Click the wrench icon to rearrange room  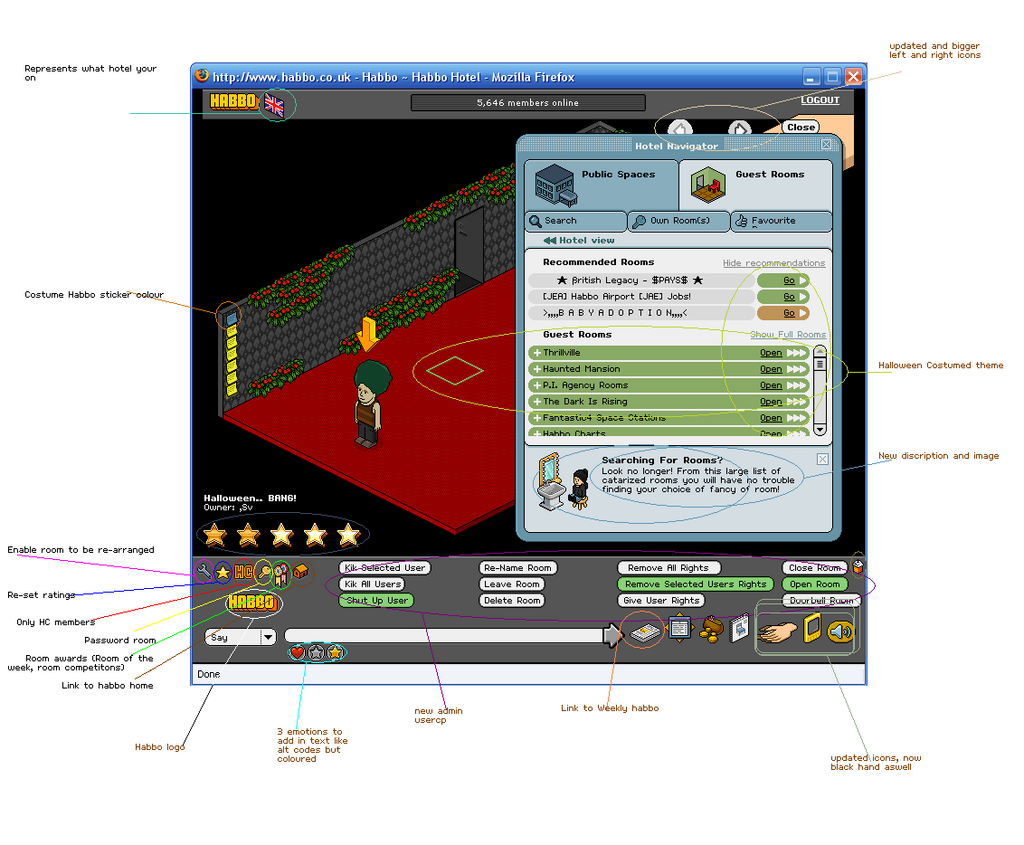(x=205, y=572)
